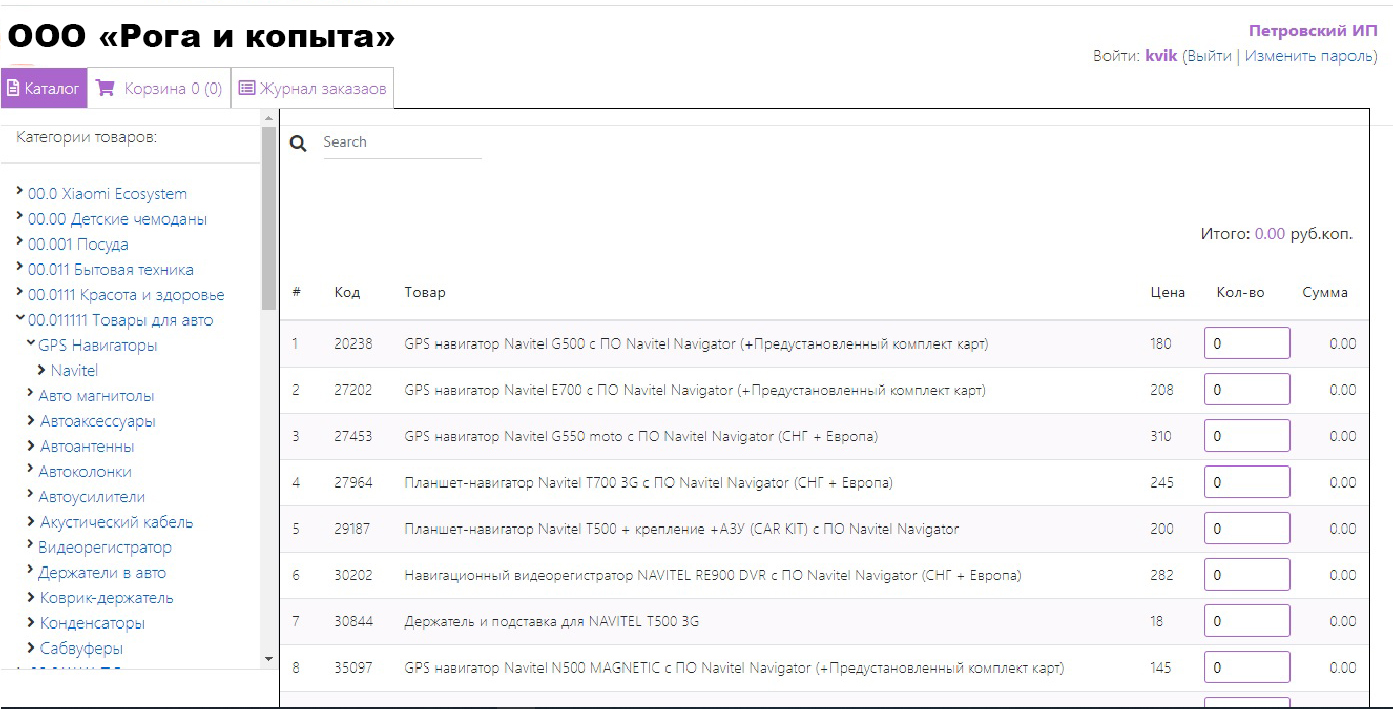Image resolution: width=1393 pixels, height=709 pixels.
Task: Click quantity field for Navitel G500 navigator
Action: click(1246, 344)
